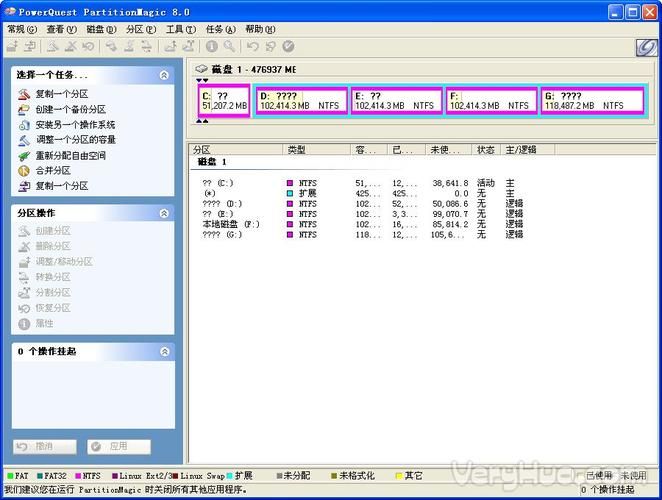Select the E: partition block in disk map
Image resolution: width=662 pixels, height=500 pixels.
pos(397,101)
